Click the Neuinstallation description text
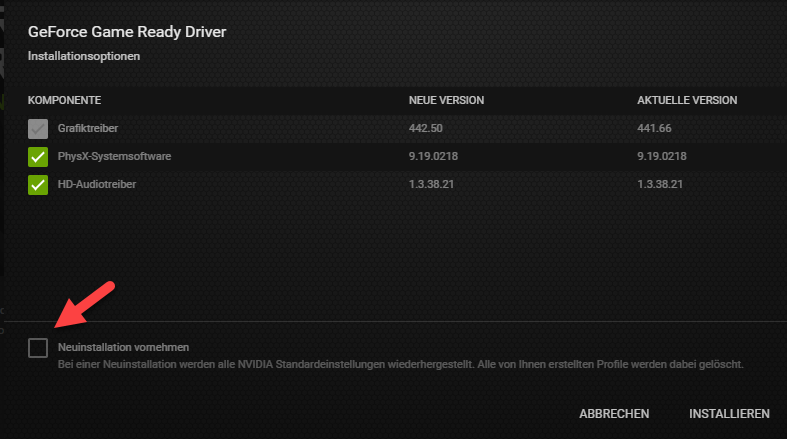This screenshot has height=439, width=787. point(401,364)
